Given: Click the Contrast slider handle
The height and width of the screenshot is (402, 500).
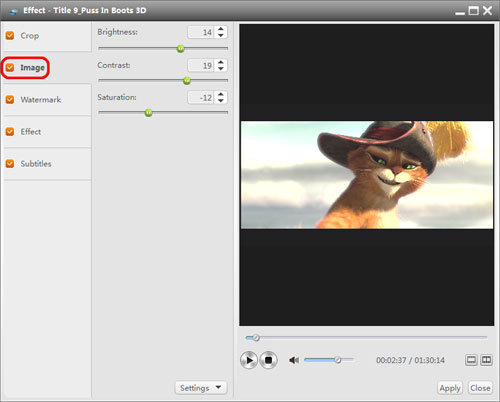Looking at the screenshot, I should [x=187, y=81].
